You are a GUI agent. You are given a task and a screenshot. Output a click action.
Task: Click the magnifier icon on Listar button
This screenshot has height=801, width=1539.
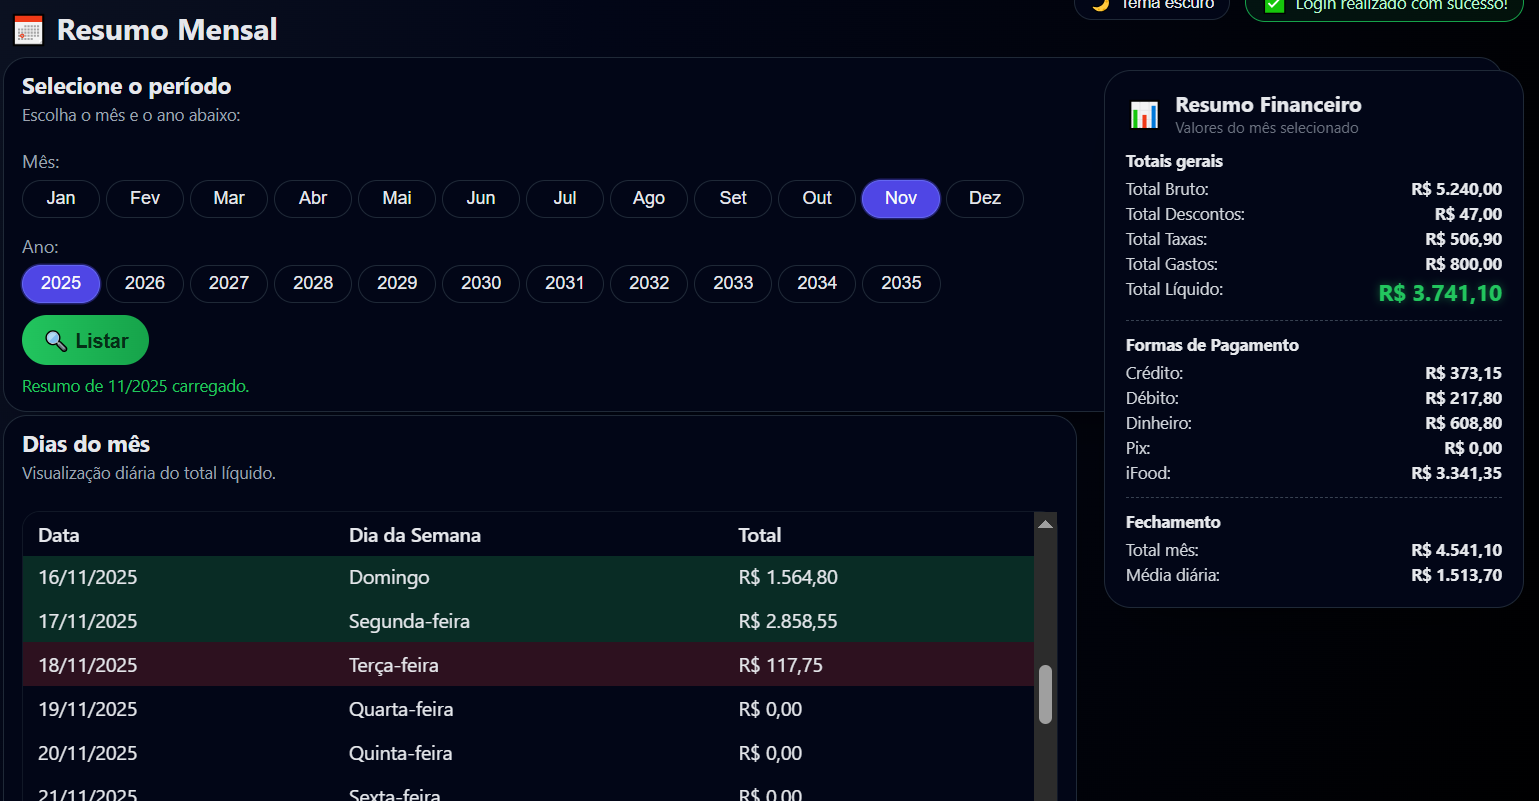pyautogui.click(x=57, y=342)
